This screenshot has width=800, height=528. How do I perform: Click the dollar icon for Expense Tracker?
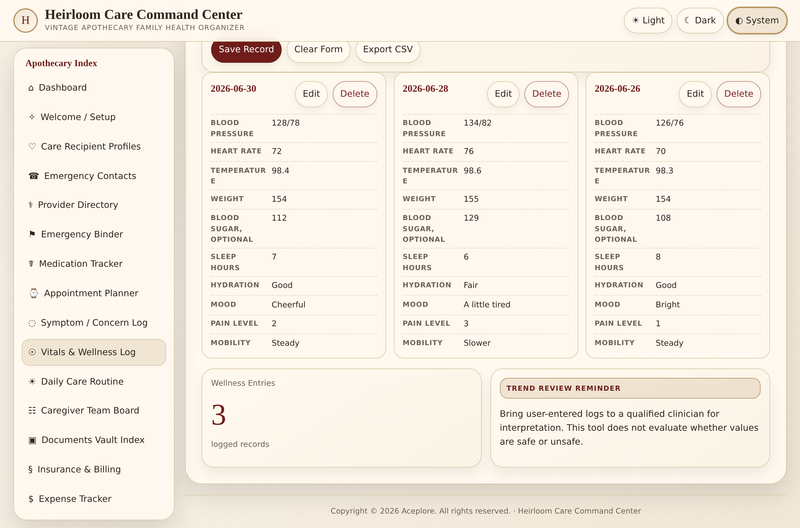[x=31, y=499]
